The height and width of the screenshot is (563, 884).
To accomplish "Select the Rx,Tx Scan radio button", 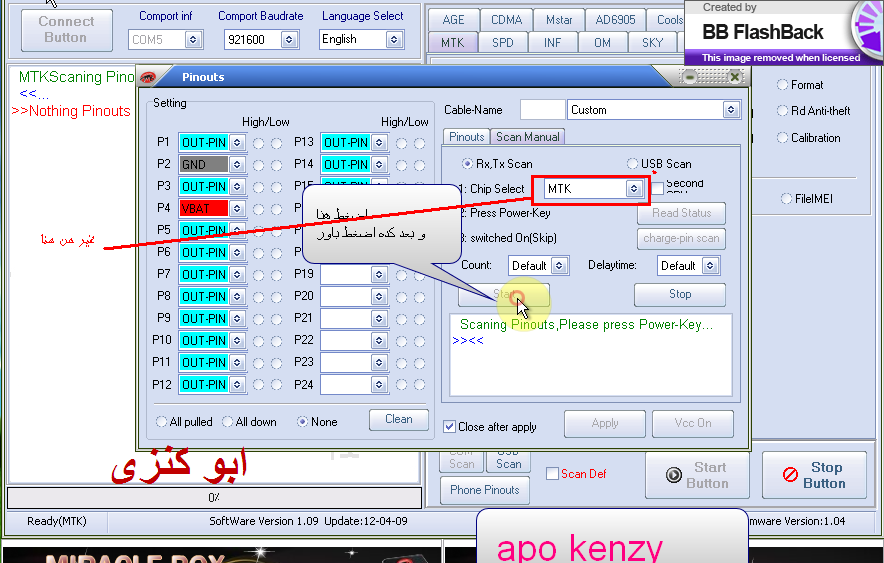I will pyautogui.click(x=467, y=164).
